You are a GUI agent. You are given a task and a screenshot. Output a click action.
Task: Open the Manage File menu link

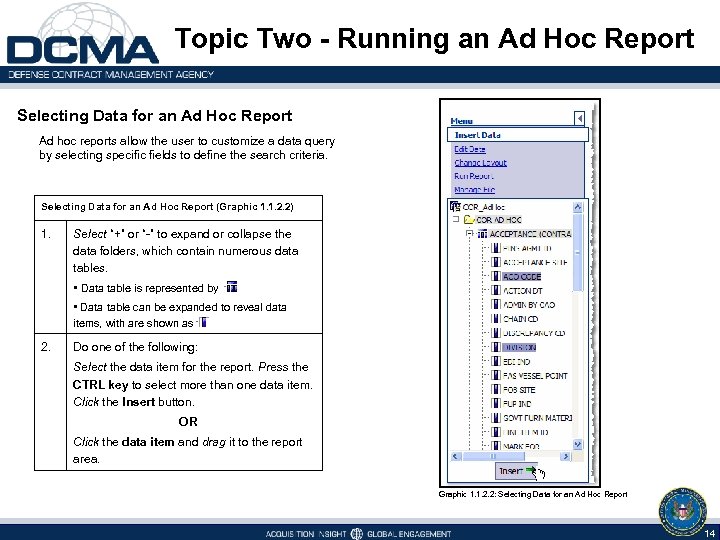(x=474, y=190)
